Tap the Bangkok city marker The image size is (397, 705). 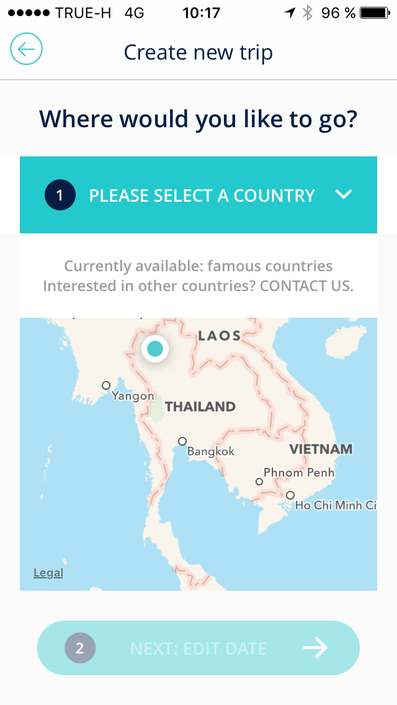click(x=182, y=441)
